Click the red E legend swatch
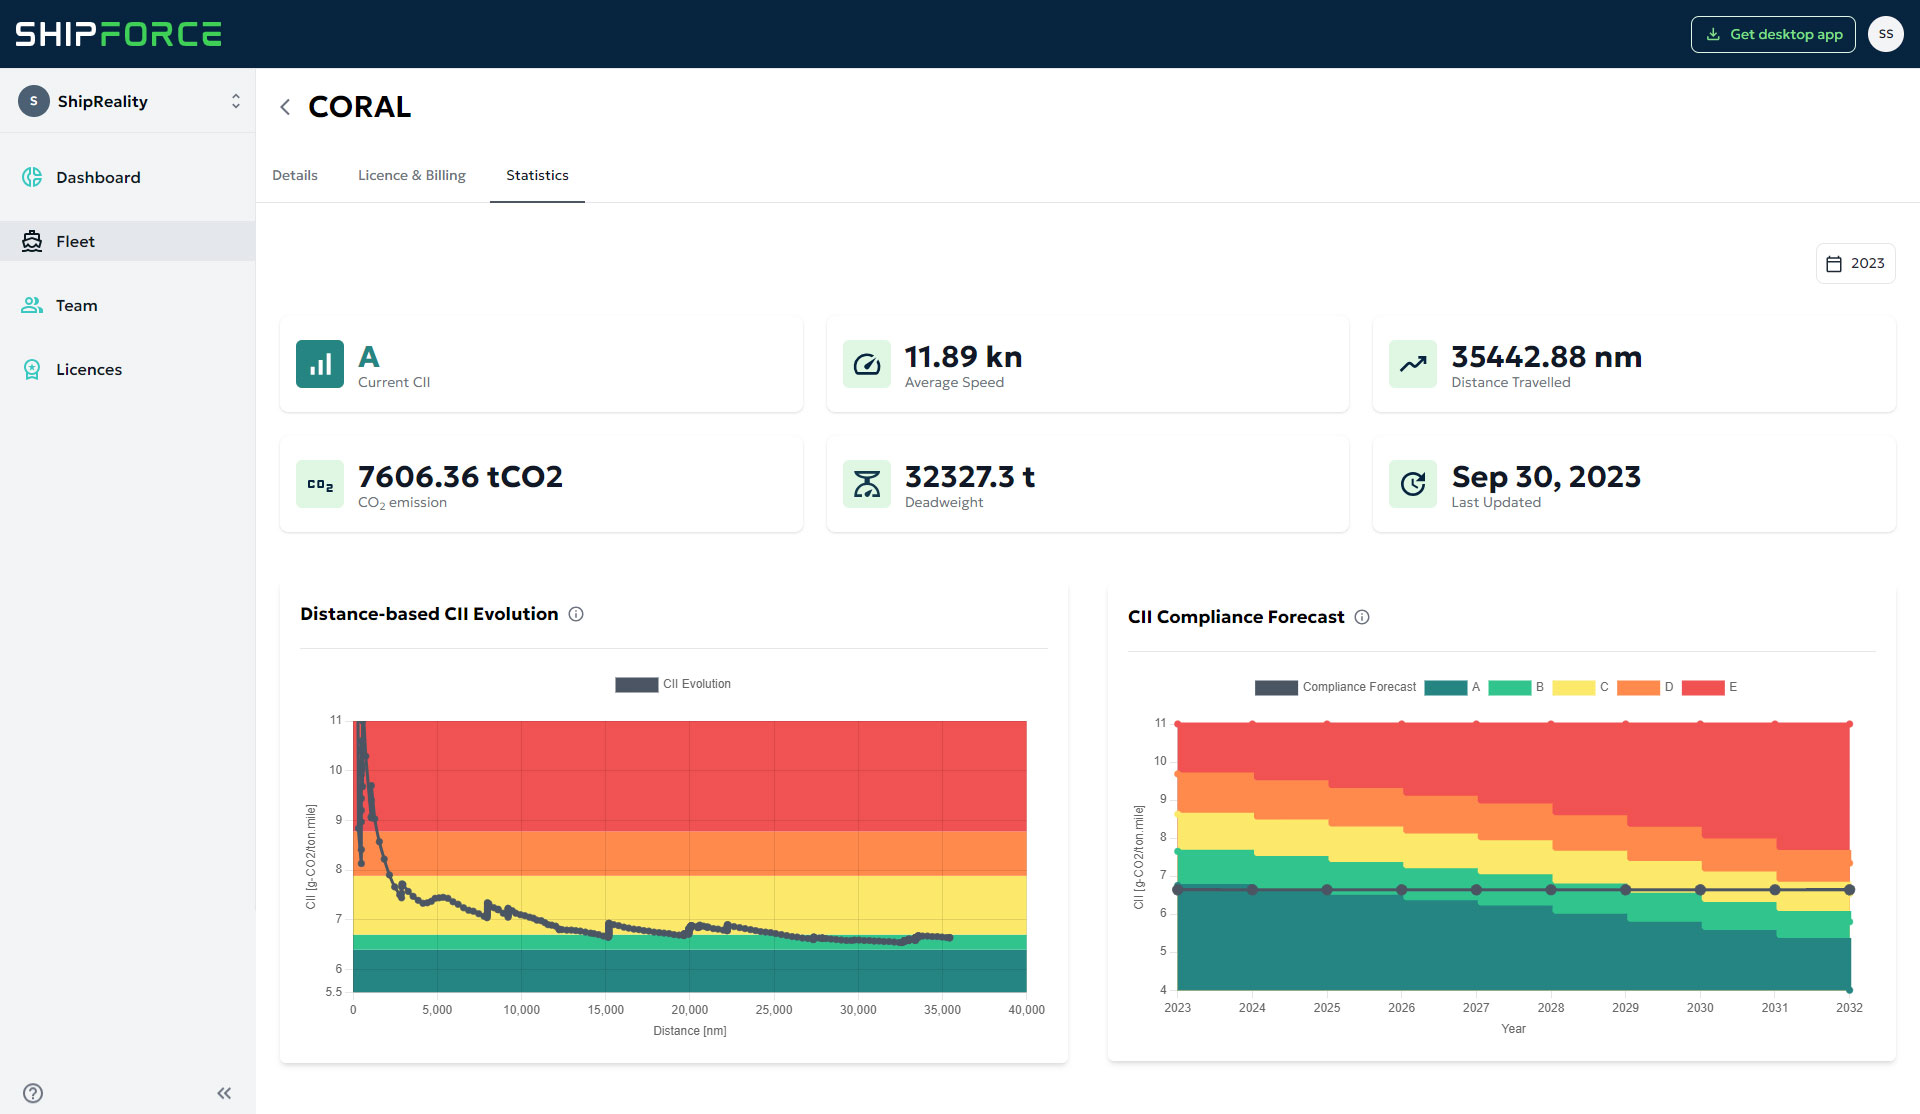Screen dimensions: 1920x1114 click(1703, 687)
